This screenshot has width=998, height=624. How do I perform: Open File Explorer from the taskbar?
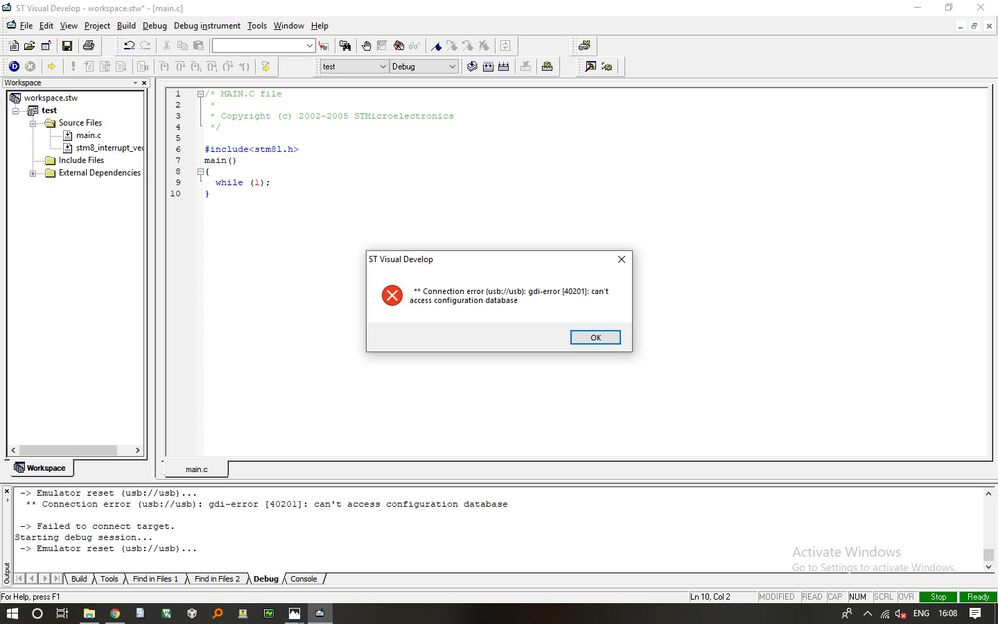click(x=89, y=613)
